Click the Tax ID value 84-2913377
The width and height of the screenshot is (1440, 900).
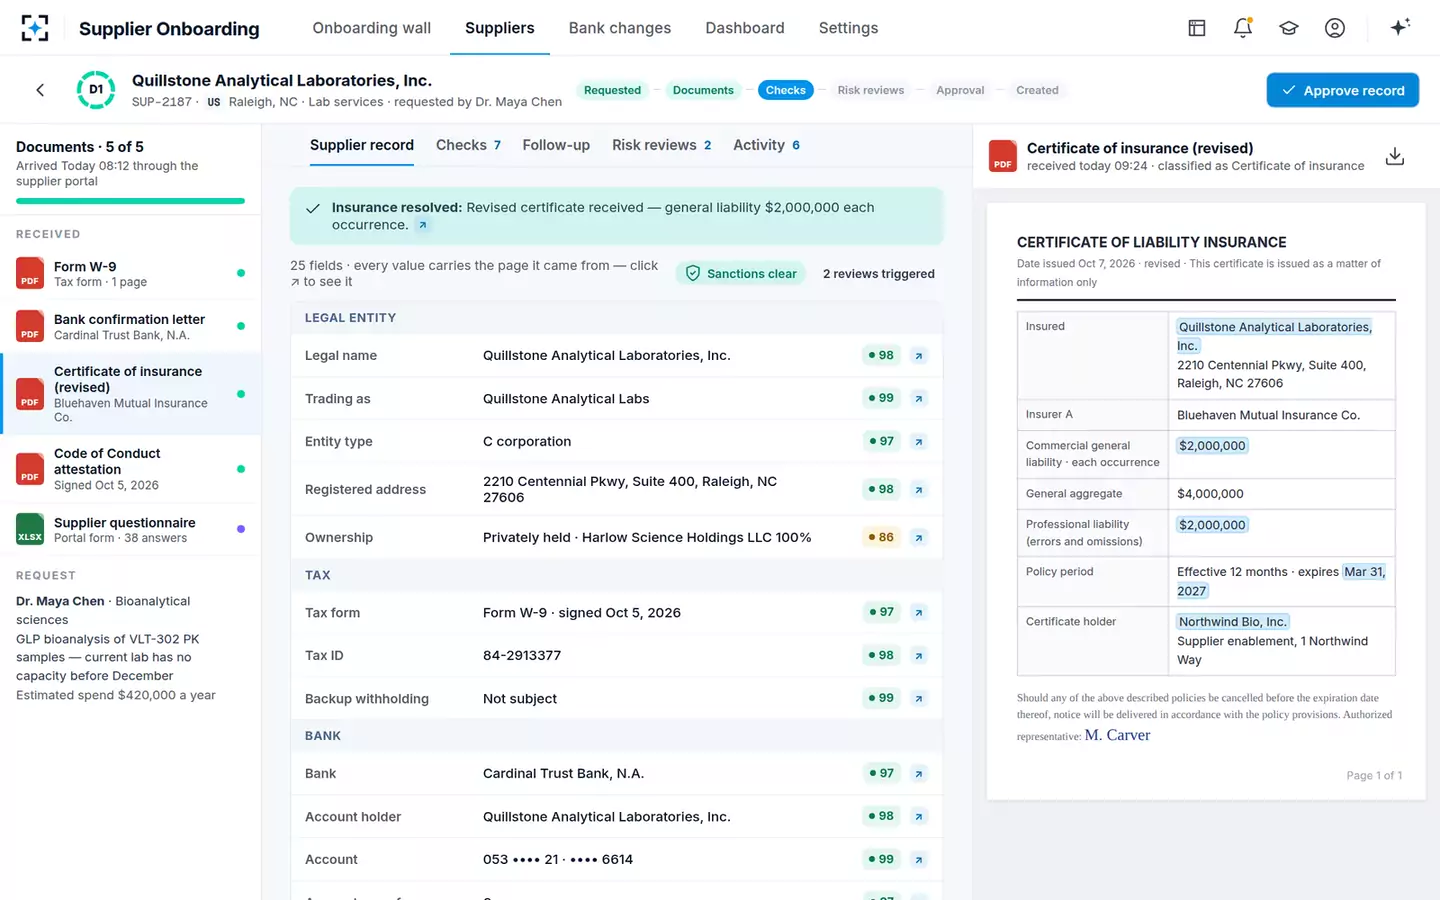coord(522,656)
